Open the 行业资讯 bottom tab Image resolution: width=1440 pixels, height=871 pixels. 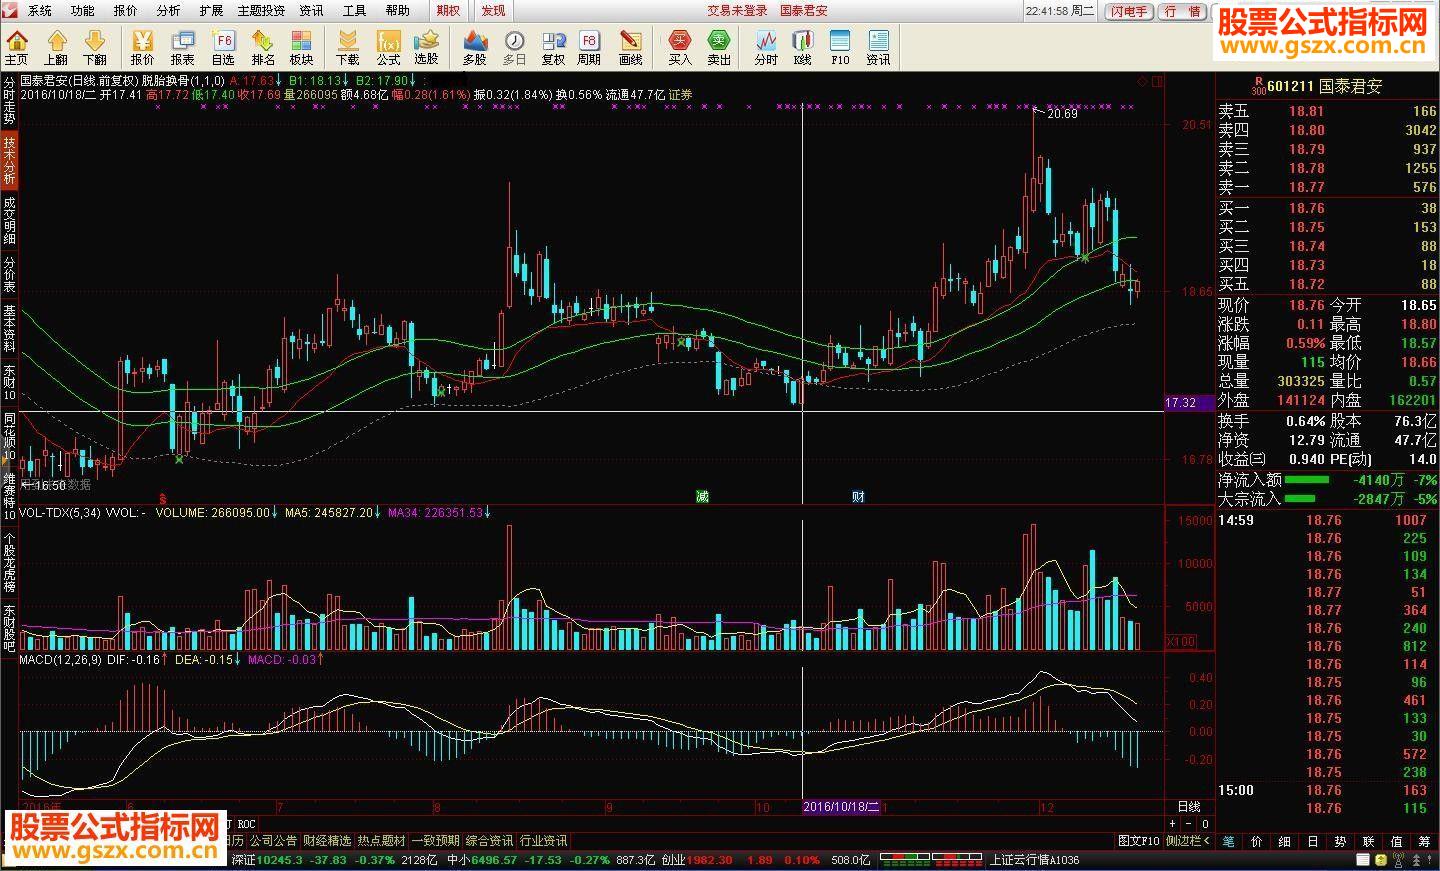pyautogui.click(x=543, y=841)
